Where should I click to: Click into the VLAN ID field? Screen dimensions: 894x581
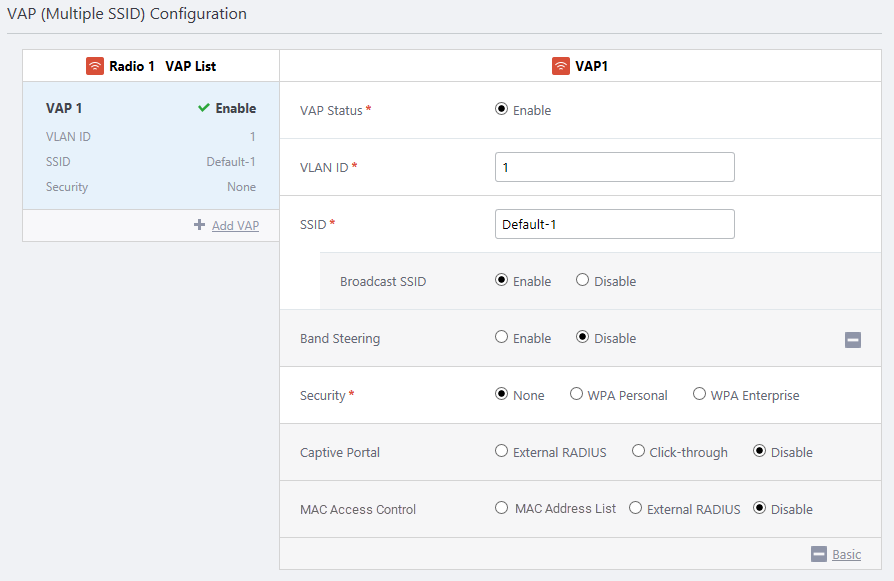pyautogui.click(x=614, y=167)
